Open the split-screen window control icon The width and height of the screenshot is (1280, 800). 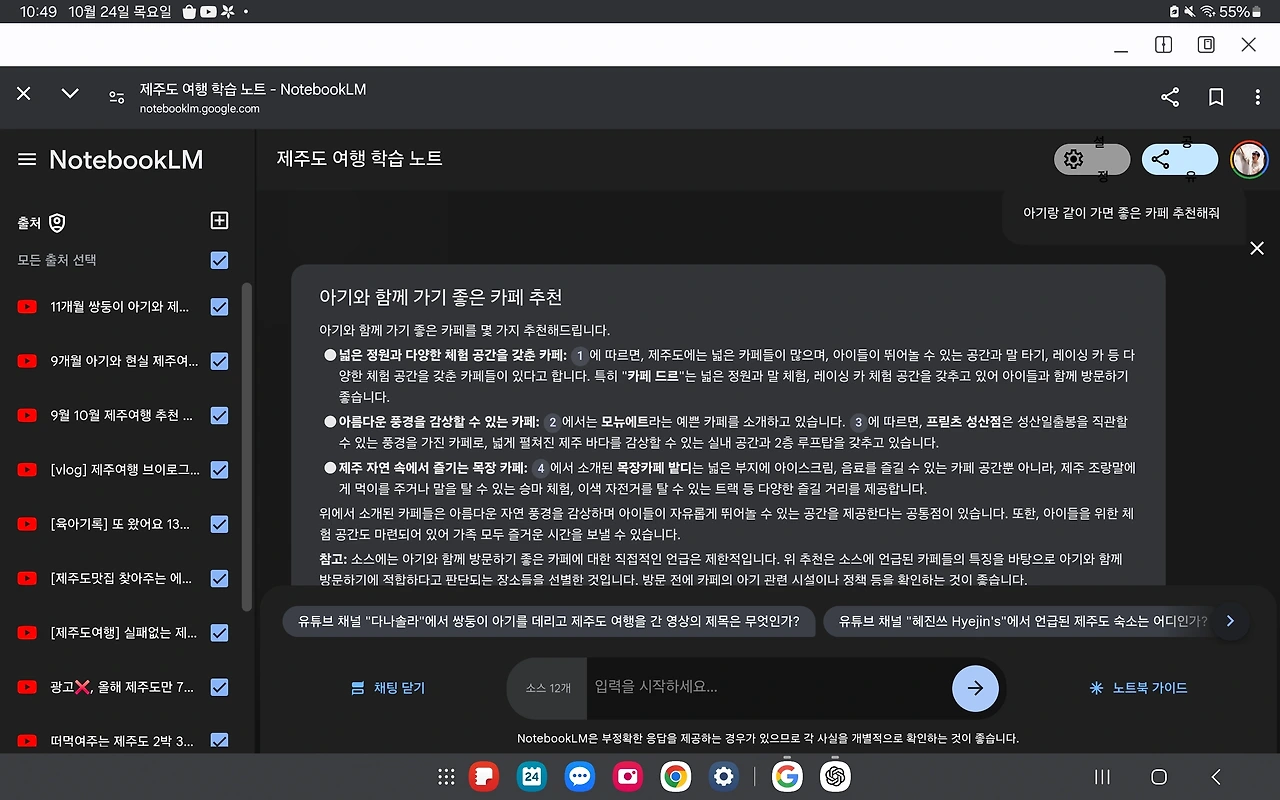click(x=1163, y=45)
